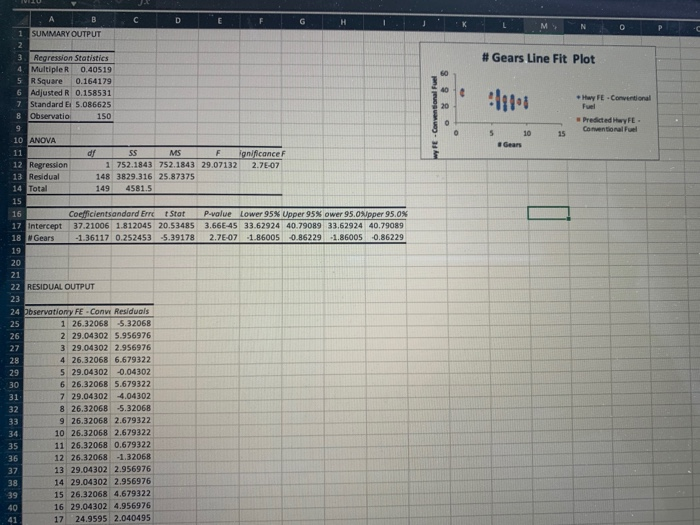Select Total SS value 4581.5
Image resolution: width=700 pixels, height=525 pixels.
click(x=138, y=188)
